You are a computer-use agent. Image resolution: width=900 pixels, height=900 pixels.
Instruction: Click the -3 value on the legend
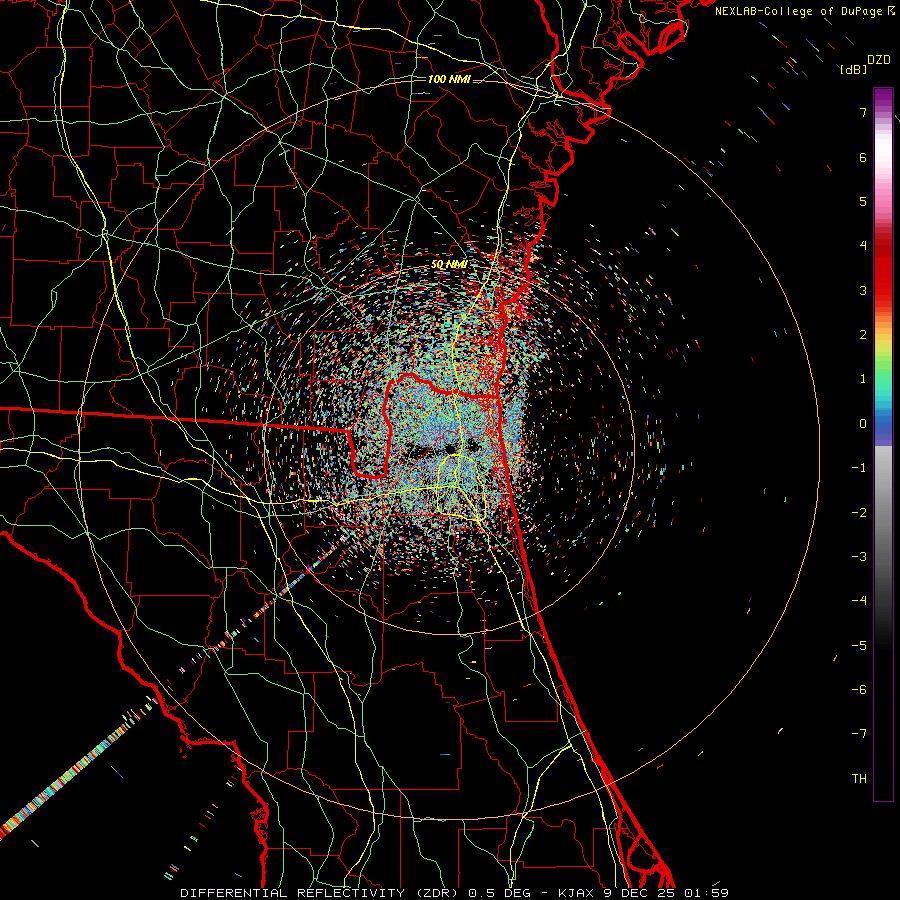(859, 556)
